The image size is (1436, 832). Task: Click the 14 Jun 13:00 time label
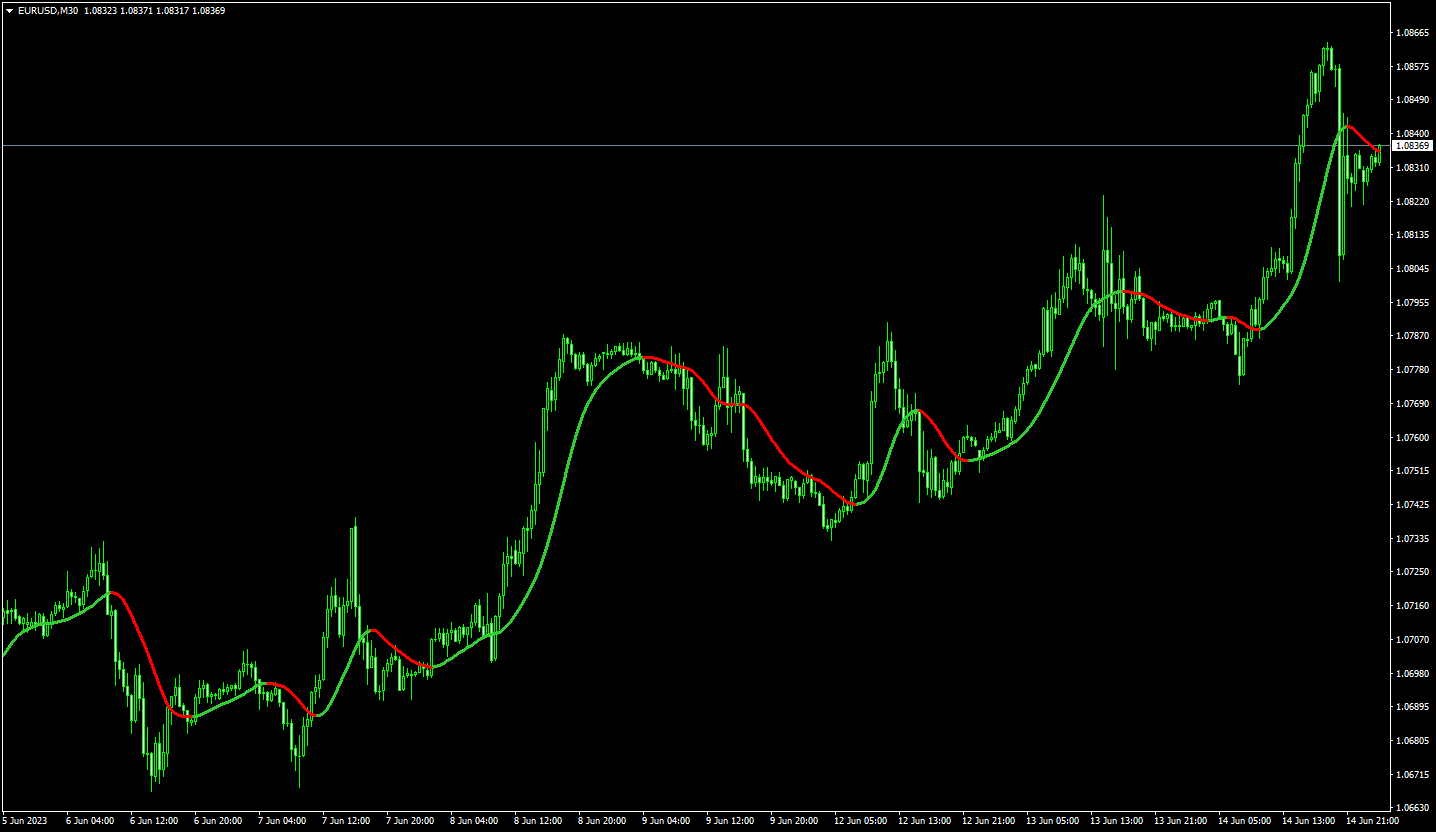(1308, 821)
